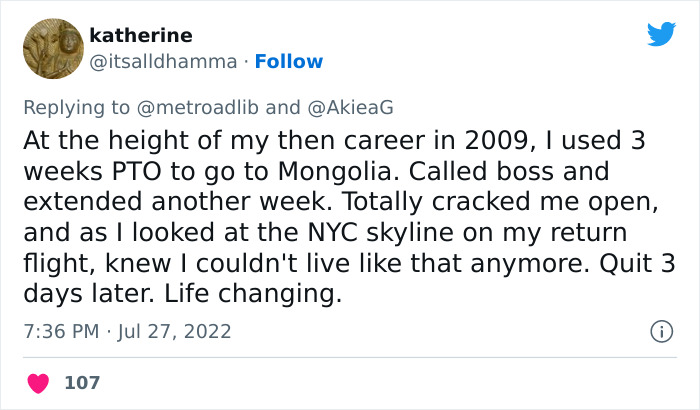Image resolution: width=700 pixels, height=410 pixels.
Task: Like the tweet with the heart icon
Action: click(38, 382)
